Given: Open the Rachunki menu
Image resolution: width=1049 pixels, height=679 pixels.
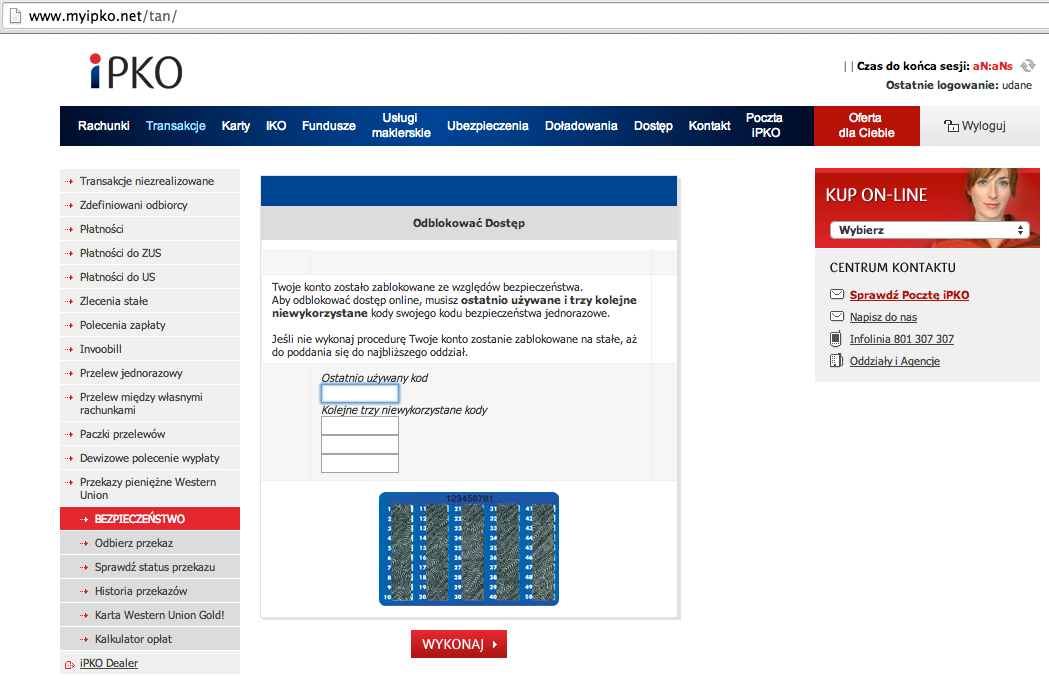Looking at the screenshot, I should 104,126.
